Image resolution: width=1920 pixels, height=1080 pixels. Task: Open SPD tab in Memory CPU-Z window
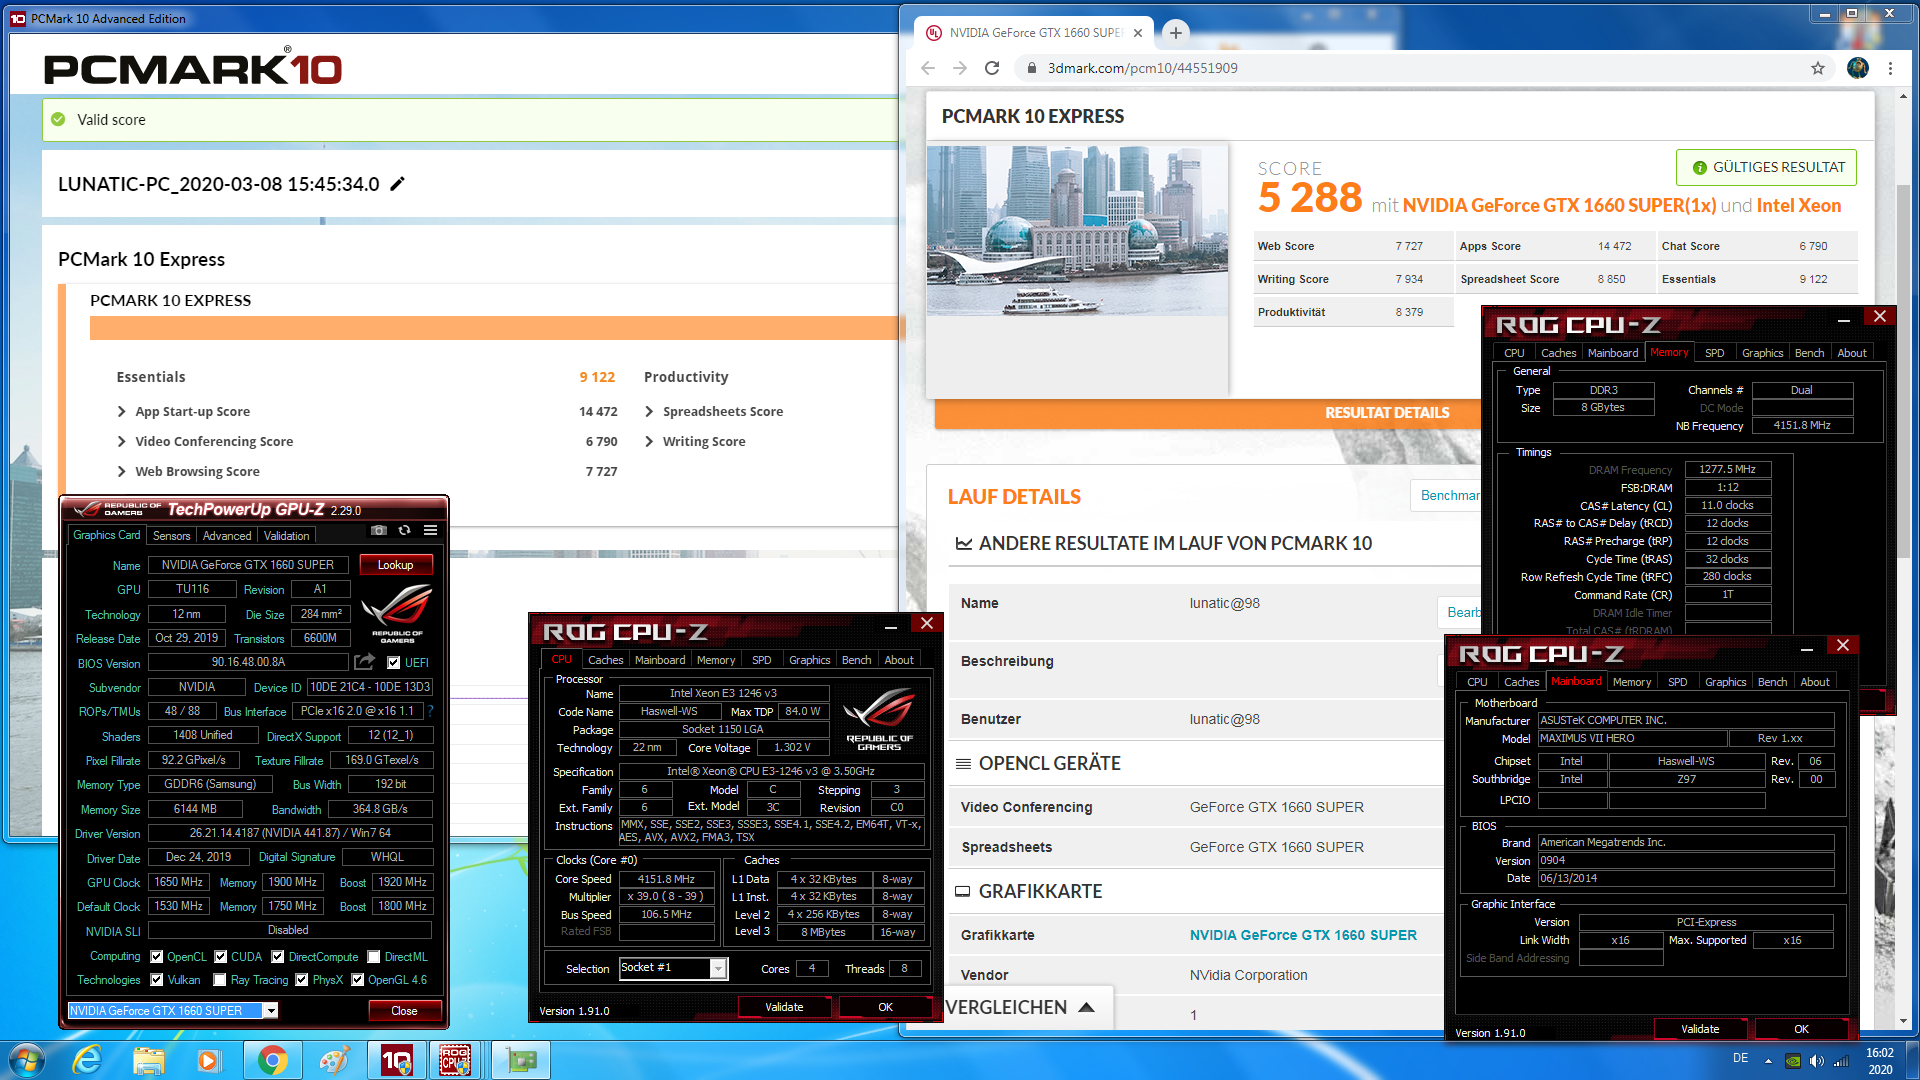[1715, 353]
